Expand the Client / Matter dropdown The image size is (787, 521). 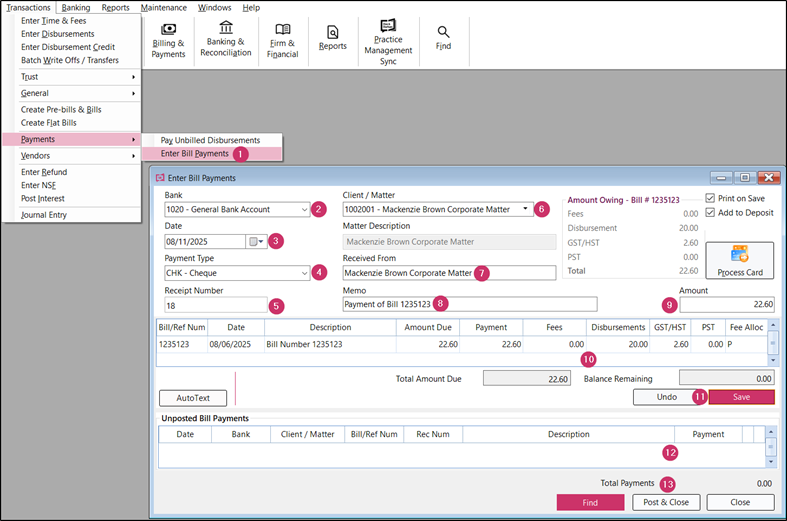coord(527,210)
